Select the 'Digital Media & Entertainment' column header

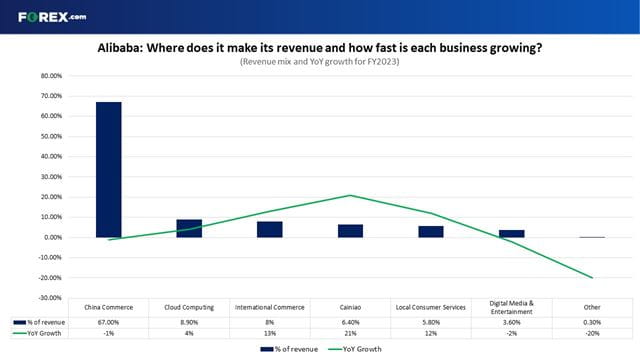point(511,307)
